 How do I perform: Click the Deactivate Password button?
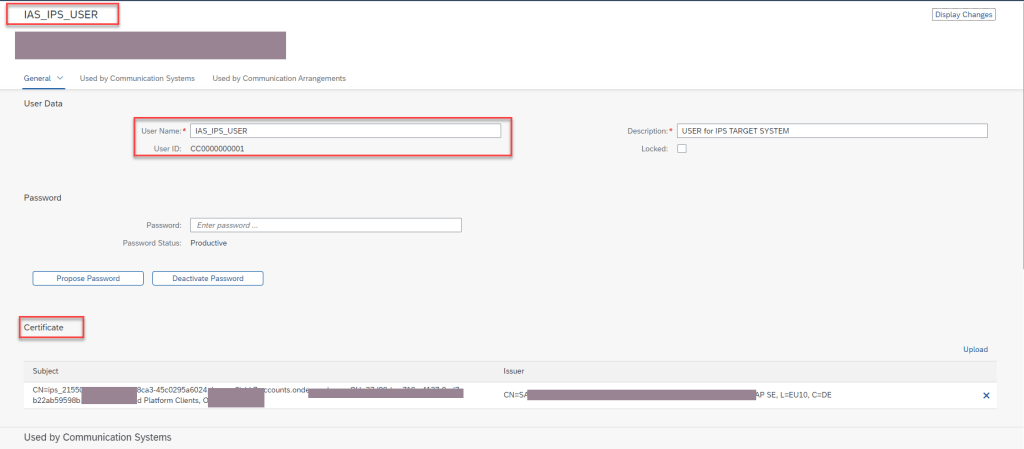[x=207, y=278]
